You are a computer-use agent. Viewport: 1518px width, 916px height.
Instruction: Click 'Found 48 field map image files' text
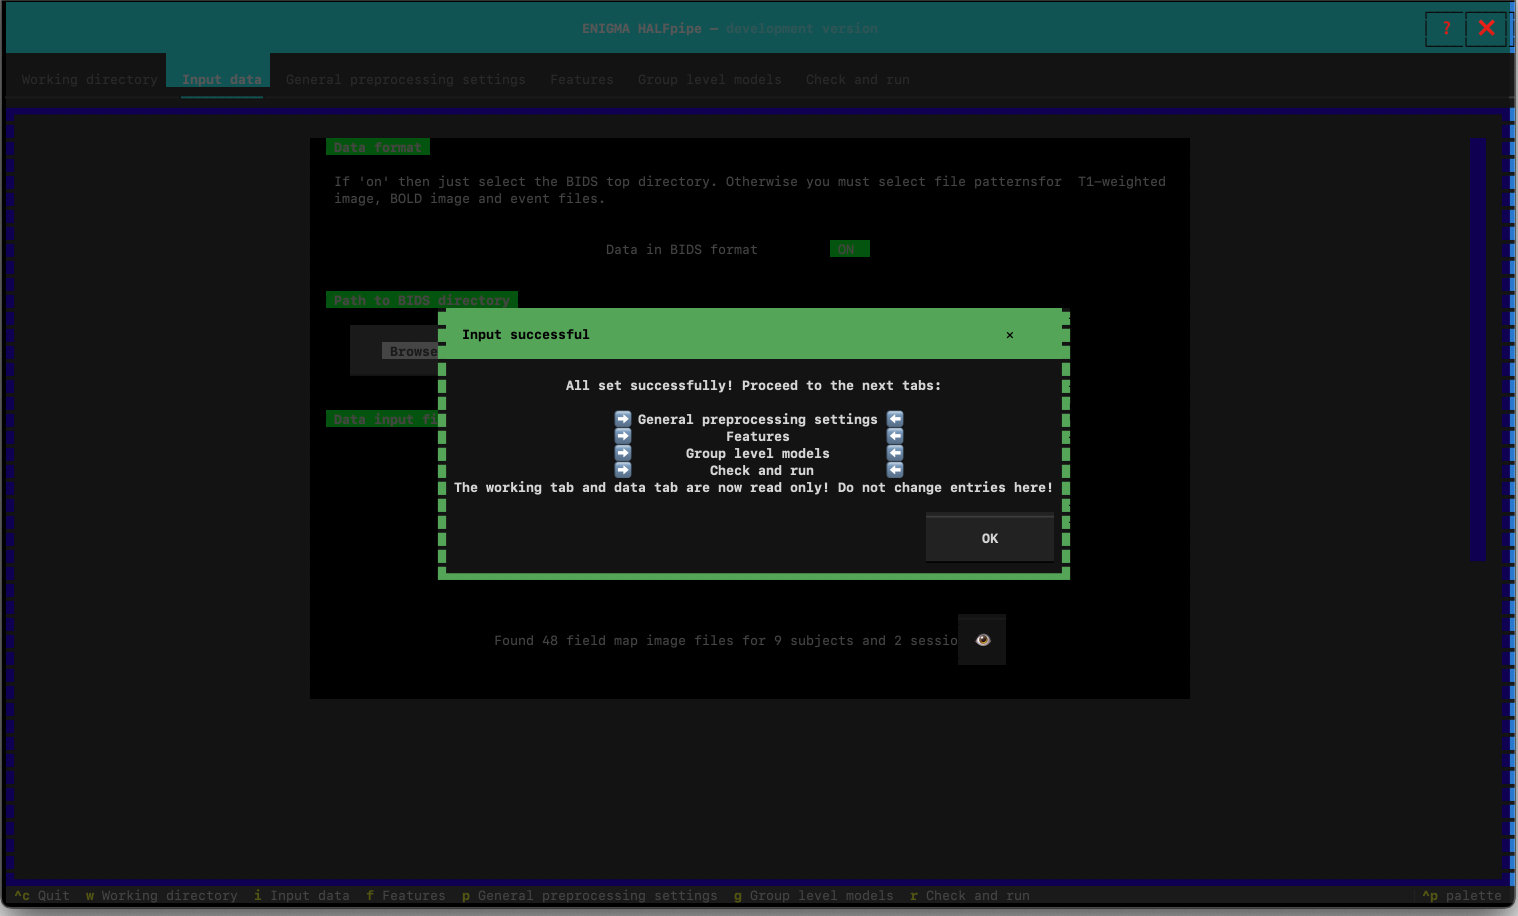[725, 641]
